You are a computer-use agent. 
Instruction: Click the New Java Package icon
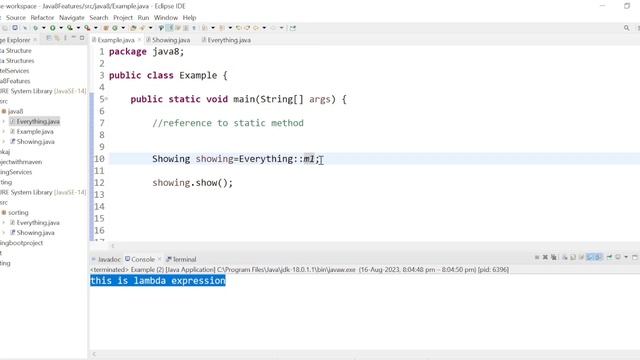pos(106,28)
